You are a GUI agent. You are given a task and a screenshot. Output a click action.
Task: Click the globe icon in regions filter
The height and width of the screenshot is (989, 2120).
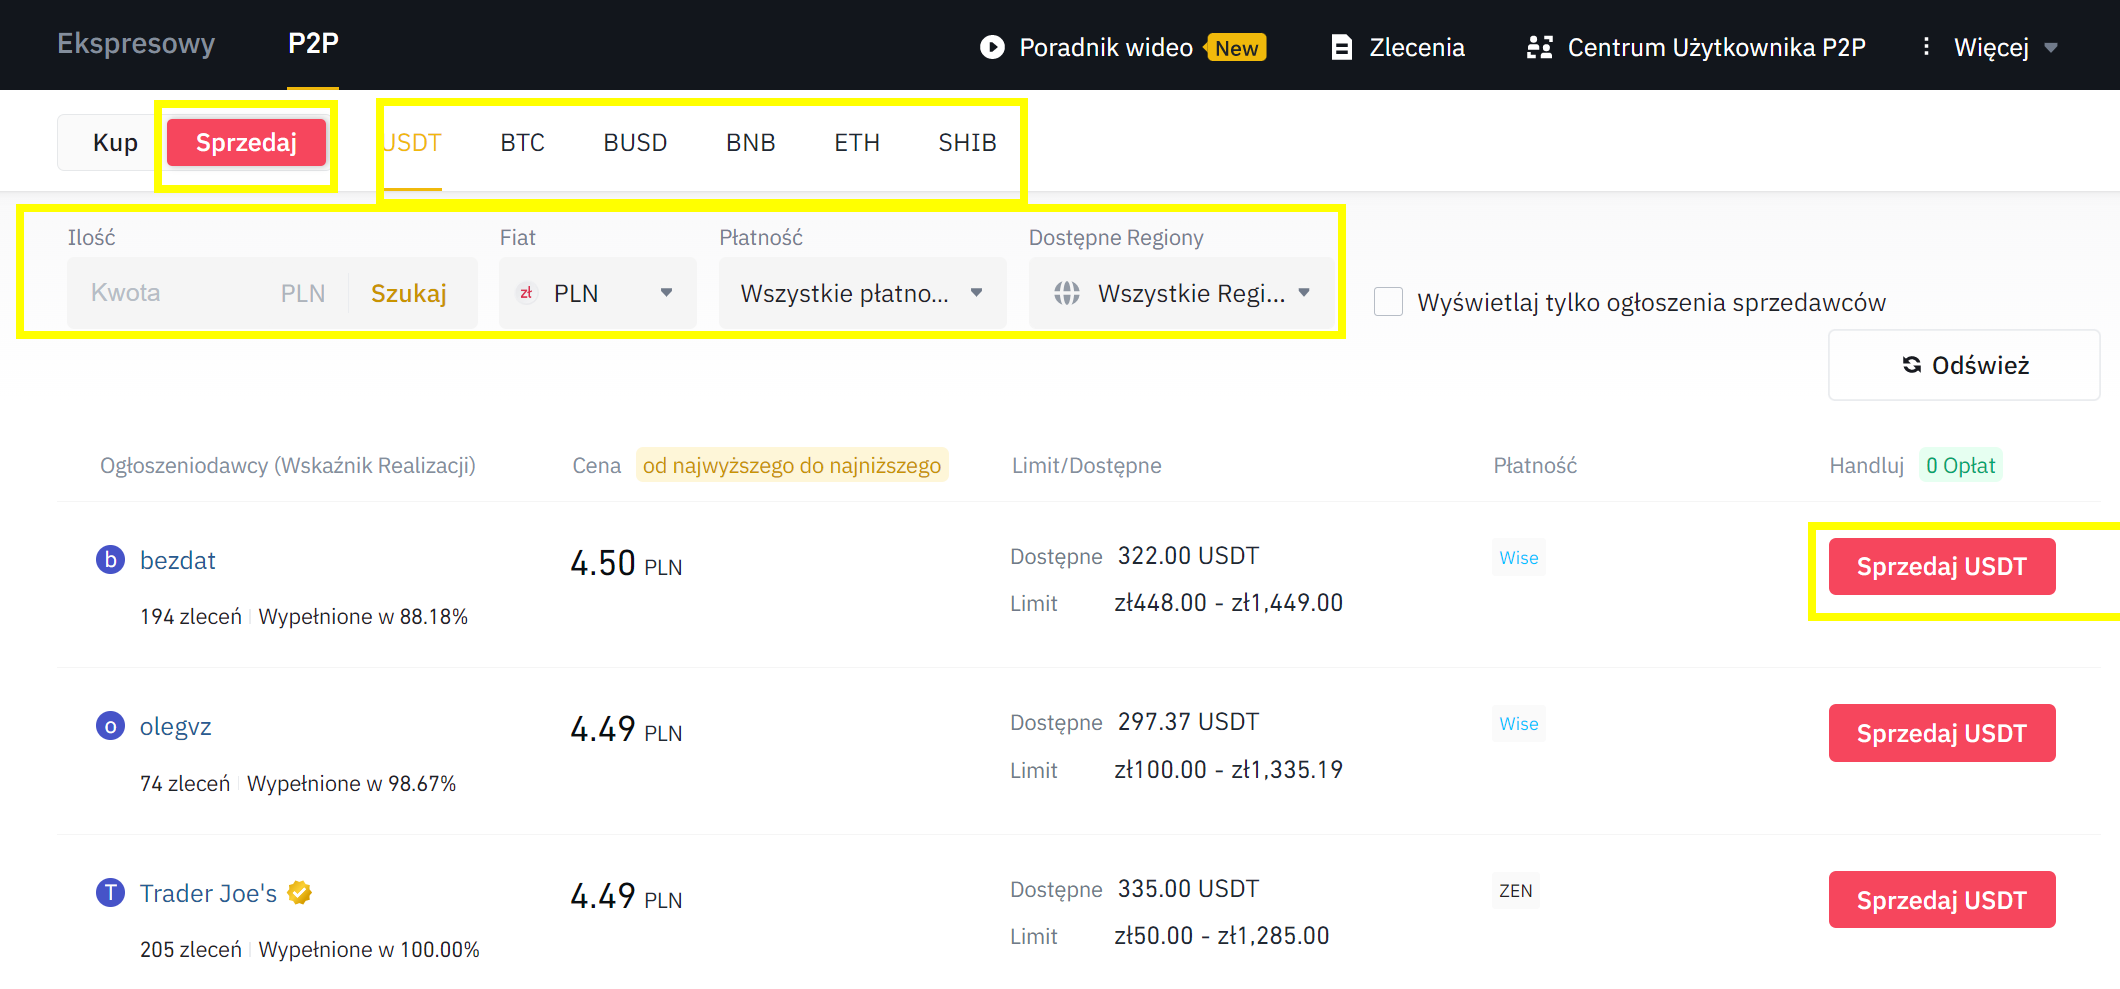coord(1067,293)
